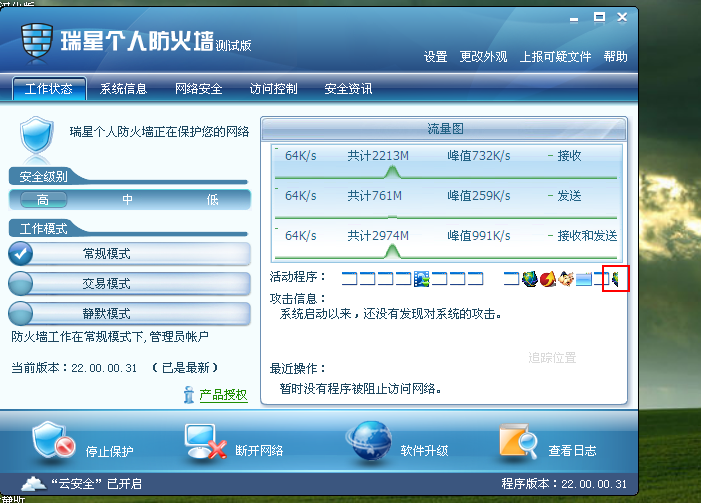701x503 pixels.
Task: Click the “云安全”已开启 status text
Action: point(96,484)
